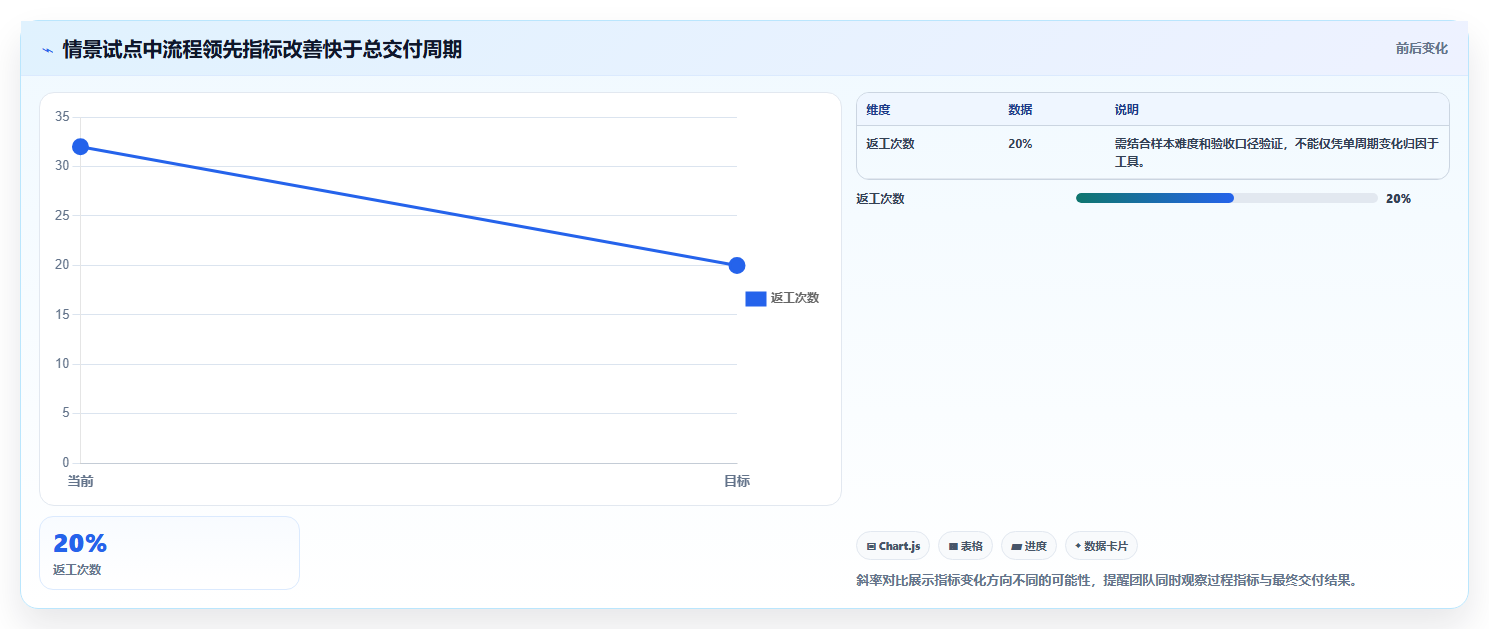Click the 当前 x-axis label
Image resolution: width=1489 pixels, height=629 pixels.
point(80,481)
